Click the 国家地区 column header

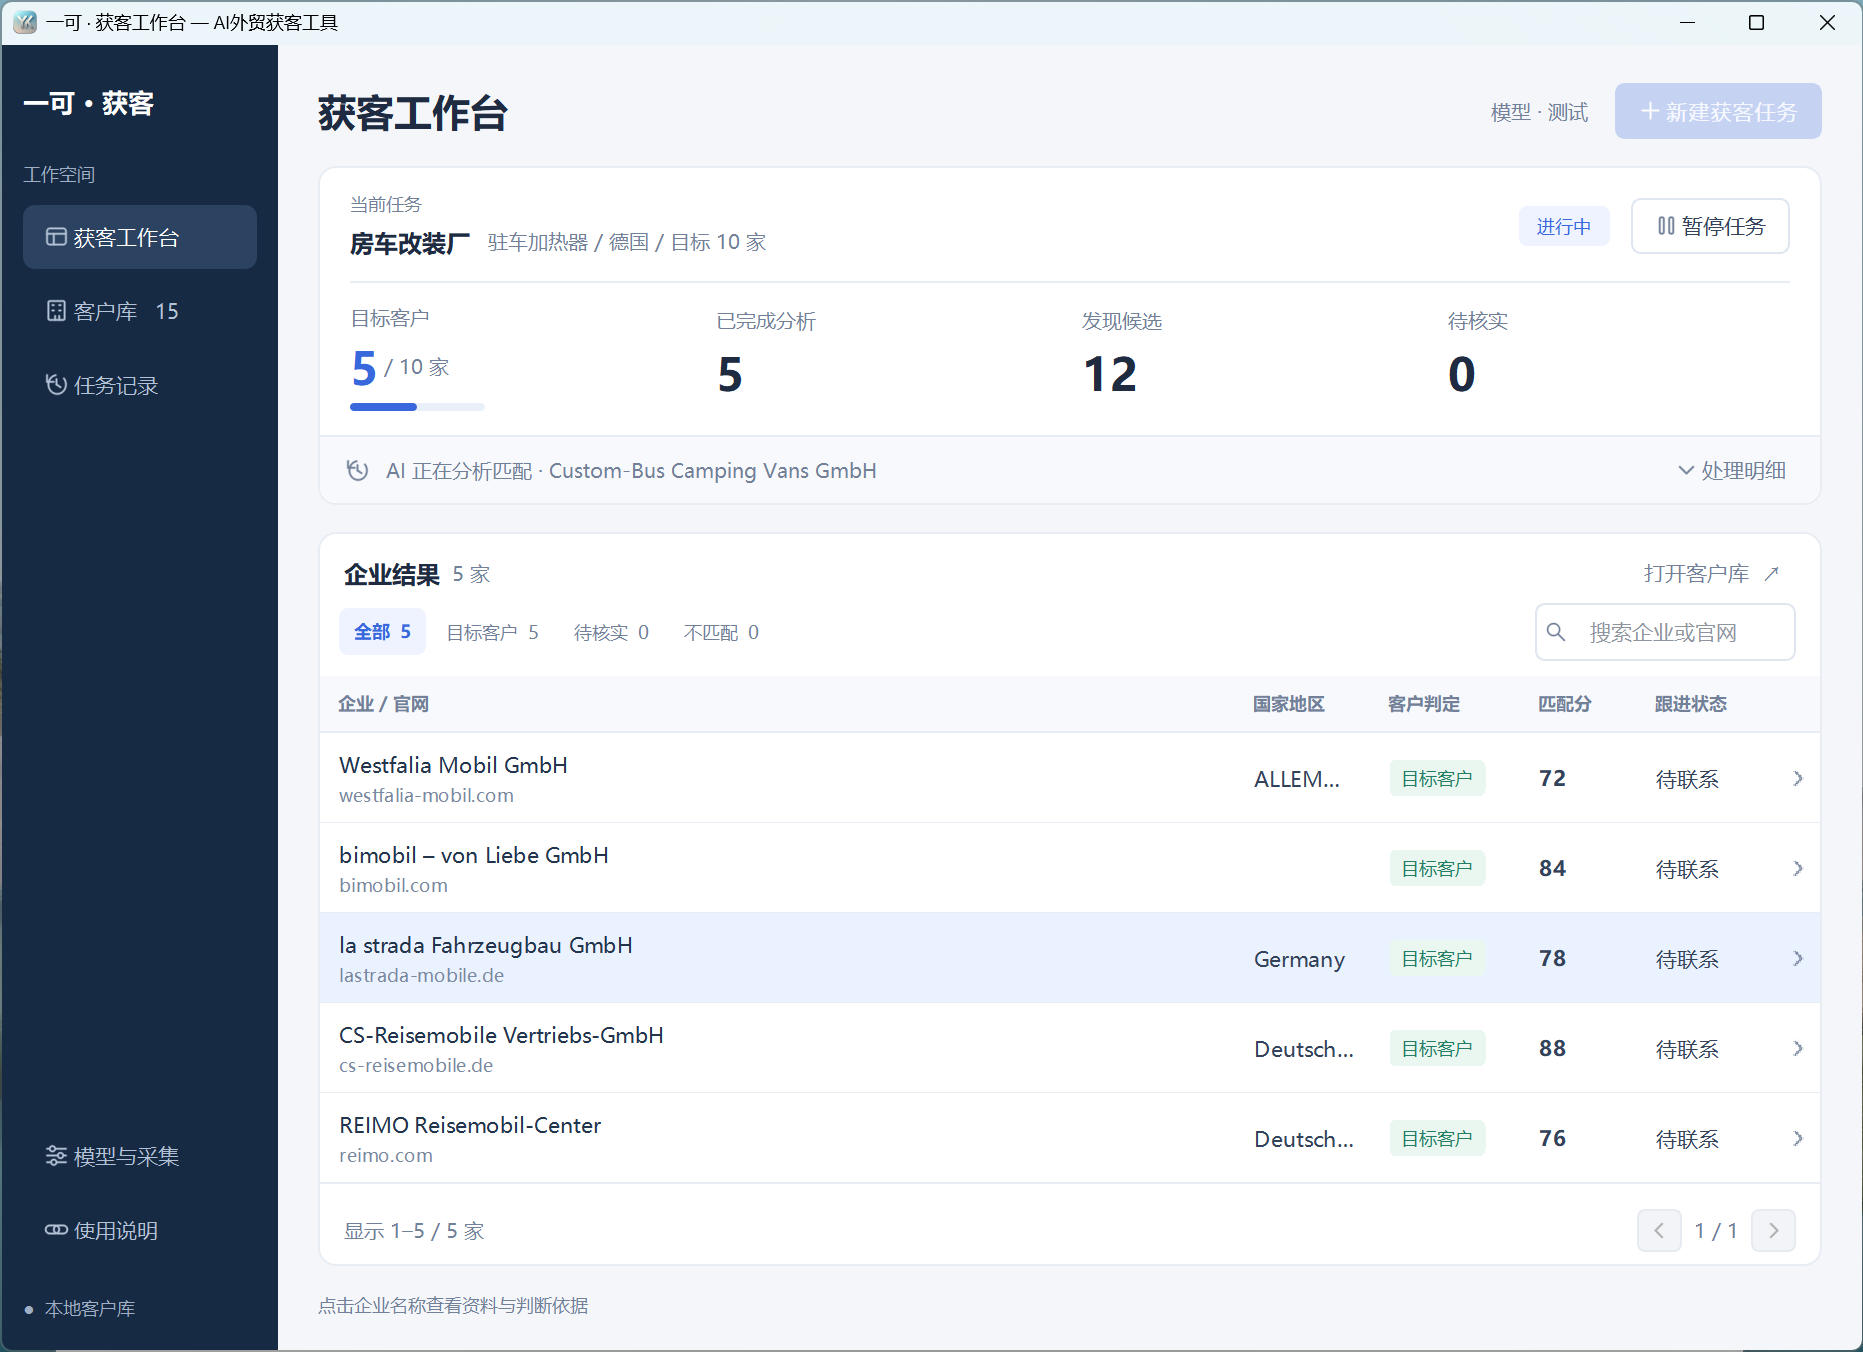[1288, 704]
